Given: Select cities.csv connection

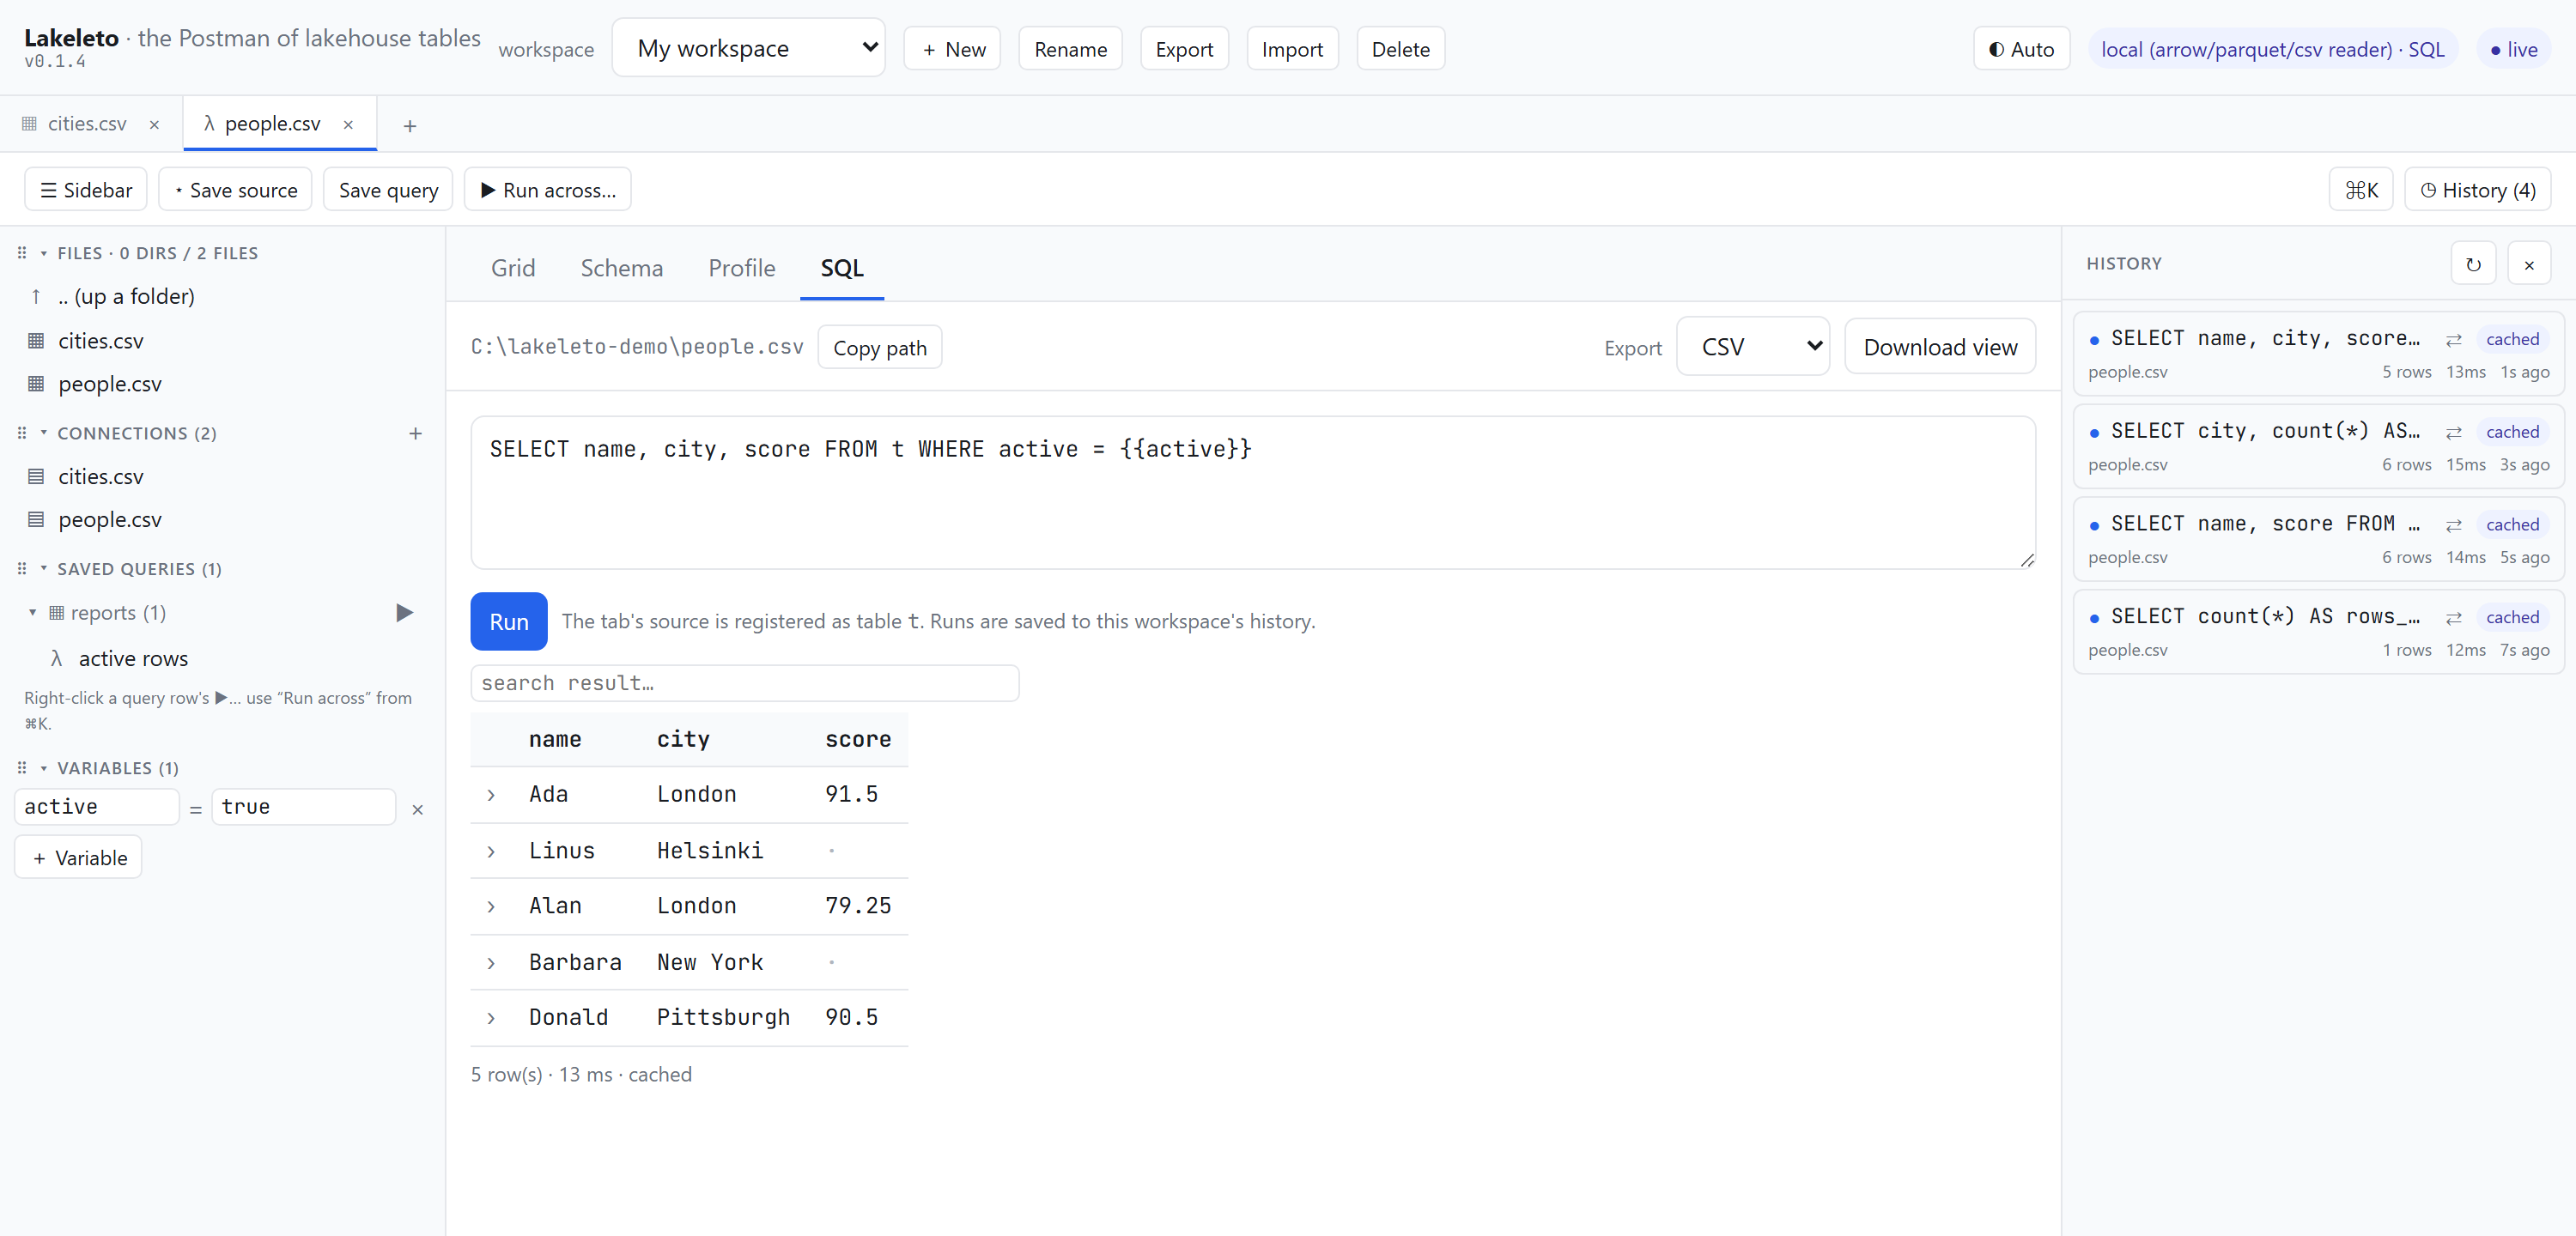Looking at the screenshot, I should click(100, 477).
